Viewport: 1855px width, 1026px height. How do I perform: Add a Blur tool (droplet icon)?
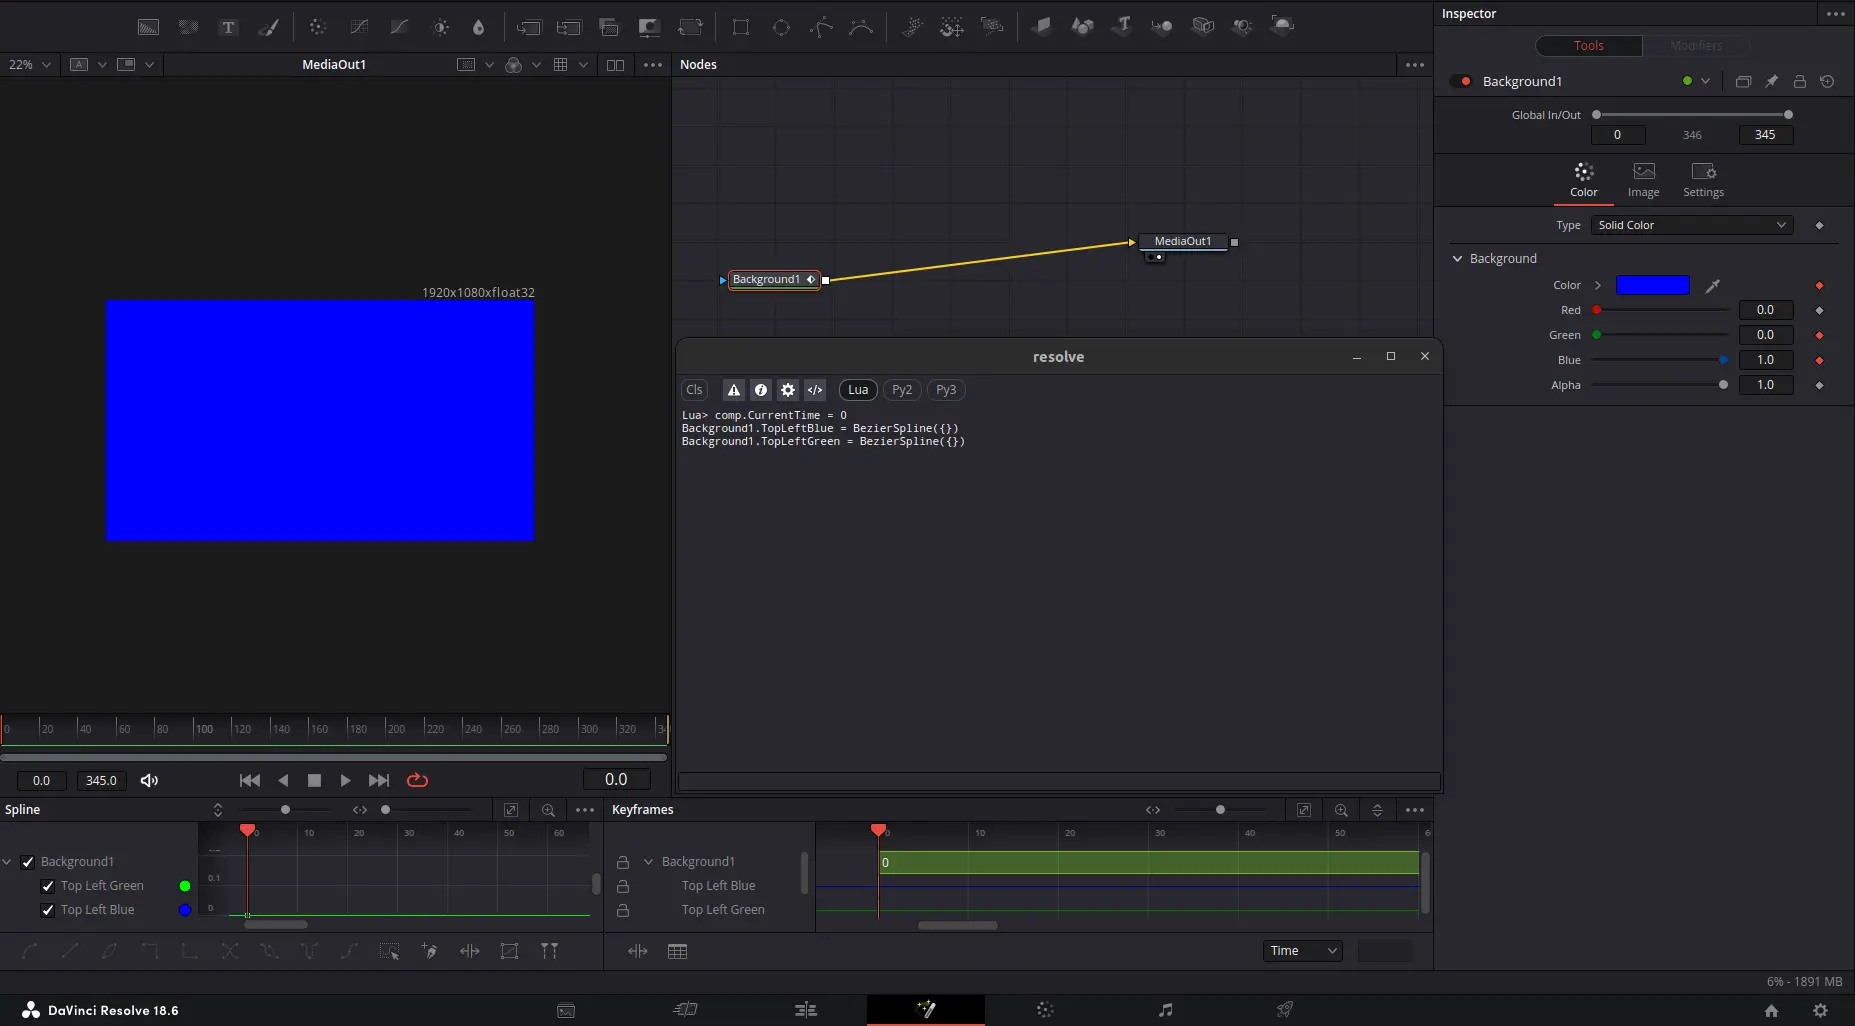tap(479, 27)
